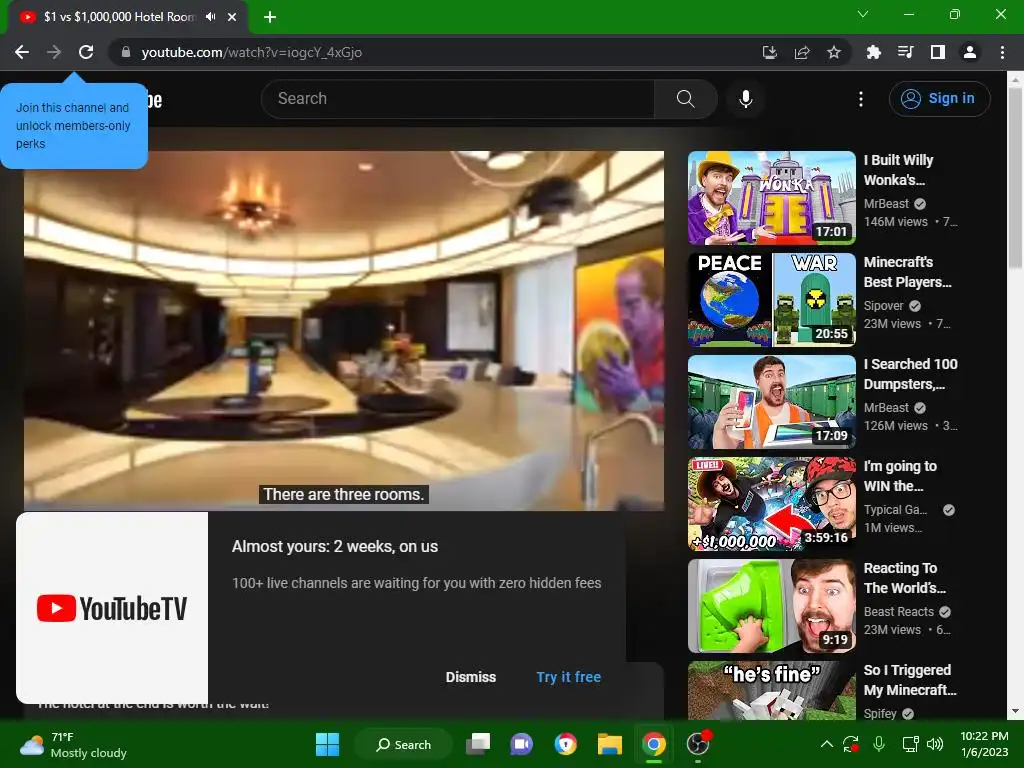Search with your voice microphone button
Screen dimensions: 1024x768
click(746, 99)
